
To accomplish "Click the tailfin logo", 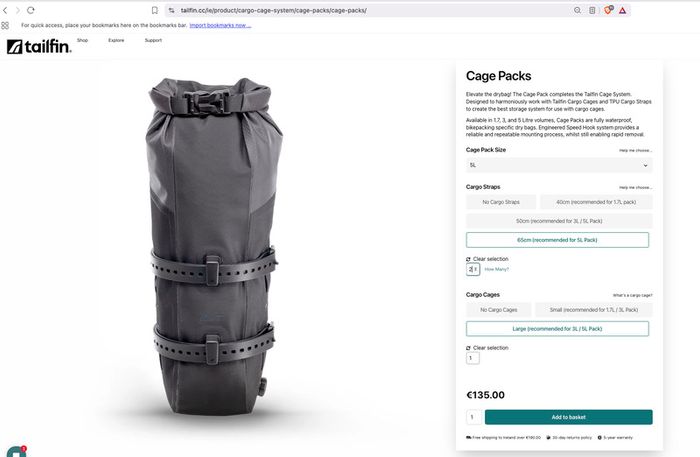I will click(39, 46).
